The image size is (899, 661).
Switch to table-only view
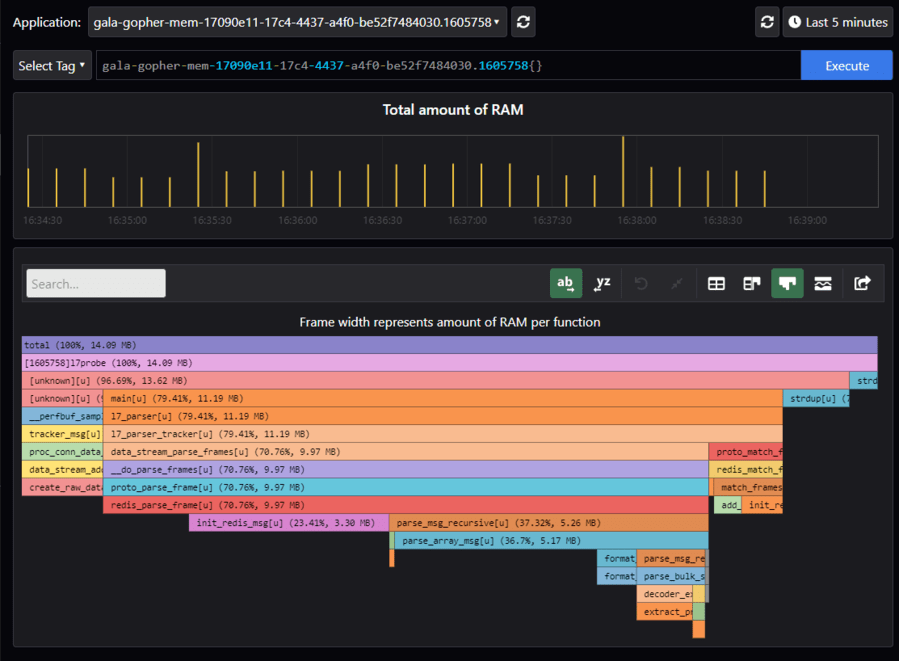716,284
